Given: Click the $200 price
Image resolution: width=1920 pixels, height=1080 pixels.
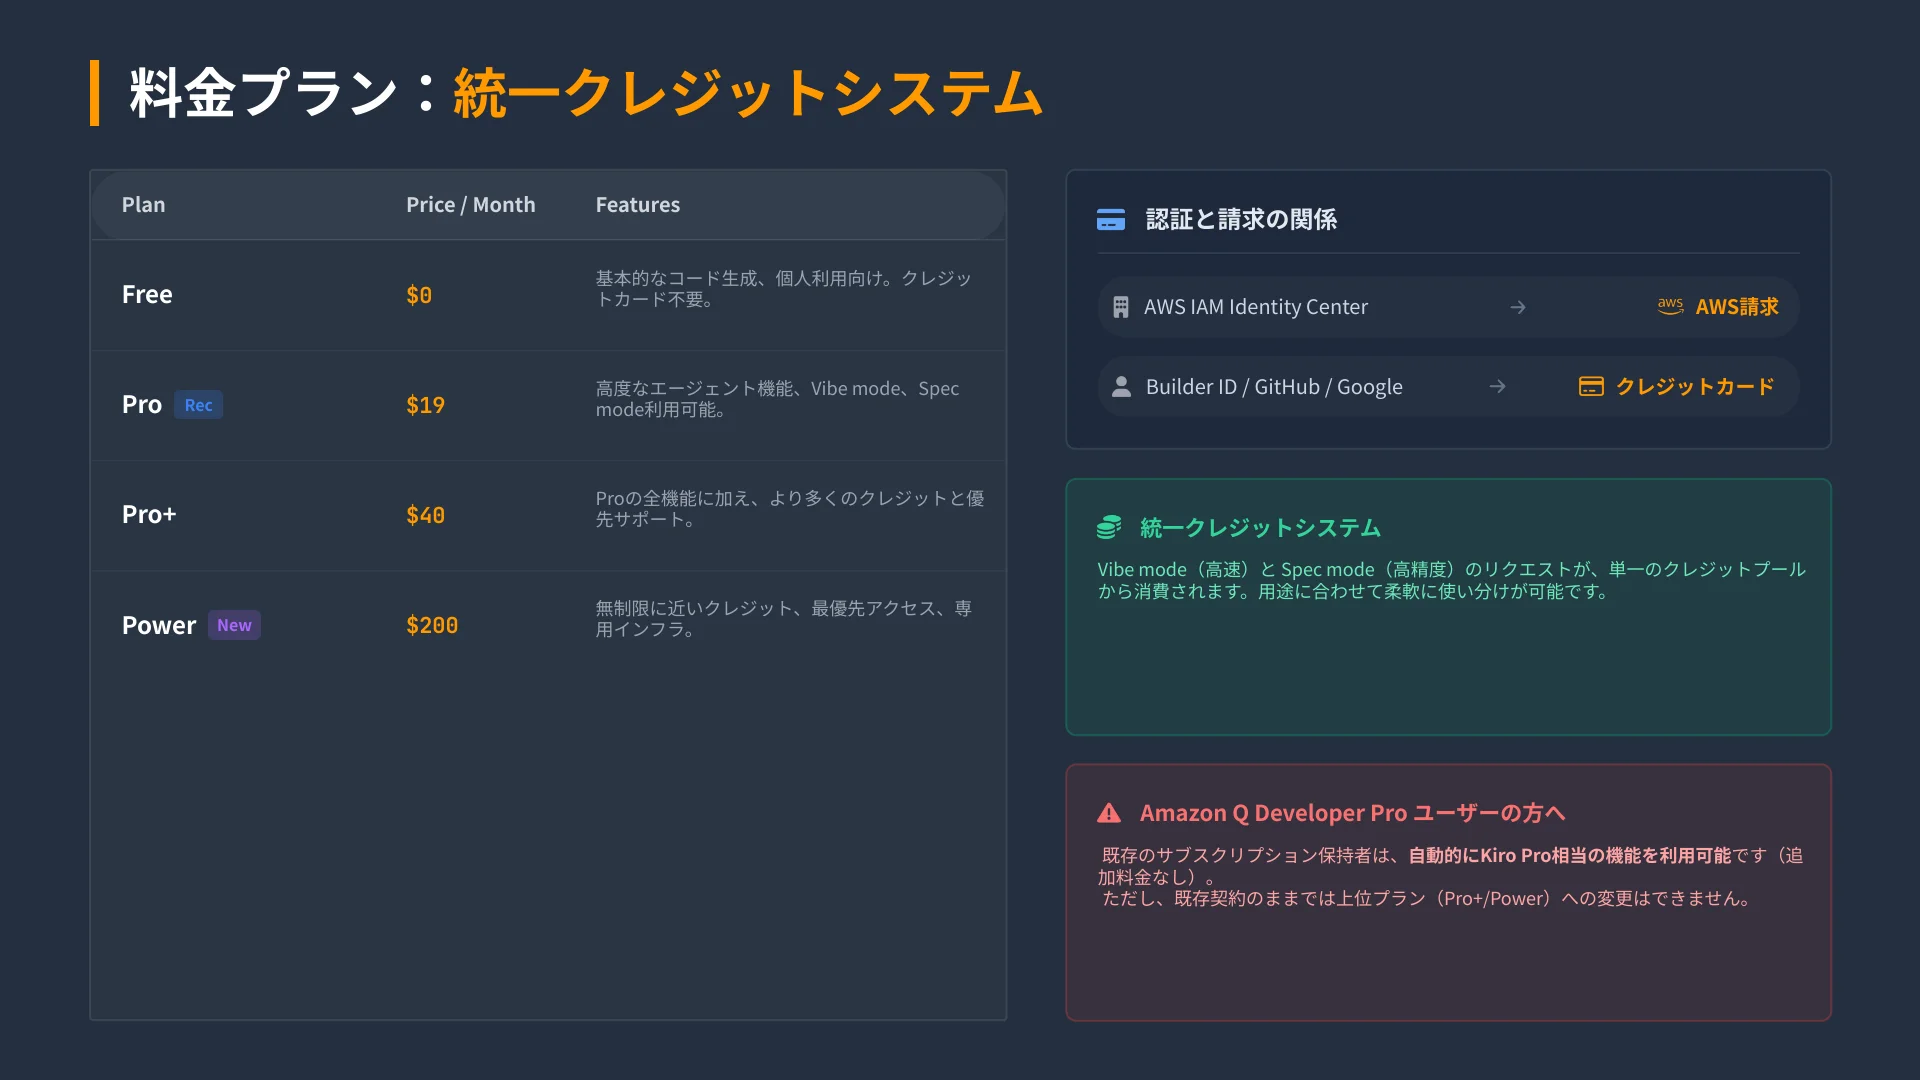Looking at the screenshot, I should [432, 625].
